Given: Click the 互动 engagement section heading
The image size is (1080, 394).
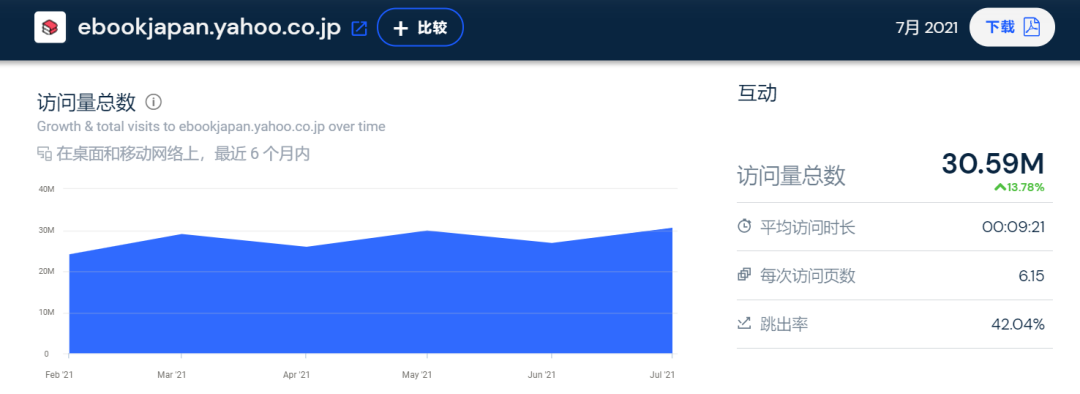Looking at the screenshot, I should click(x=757, y=93).
